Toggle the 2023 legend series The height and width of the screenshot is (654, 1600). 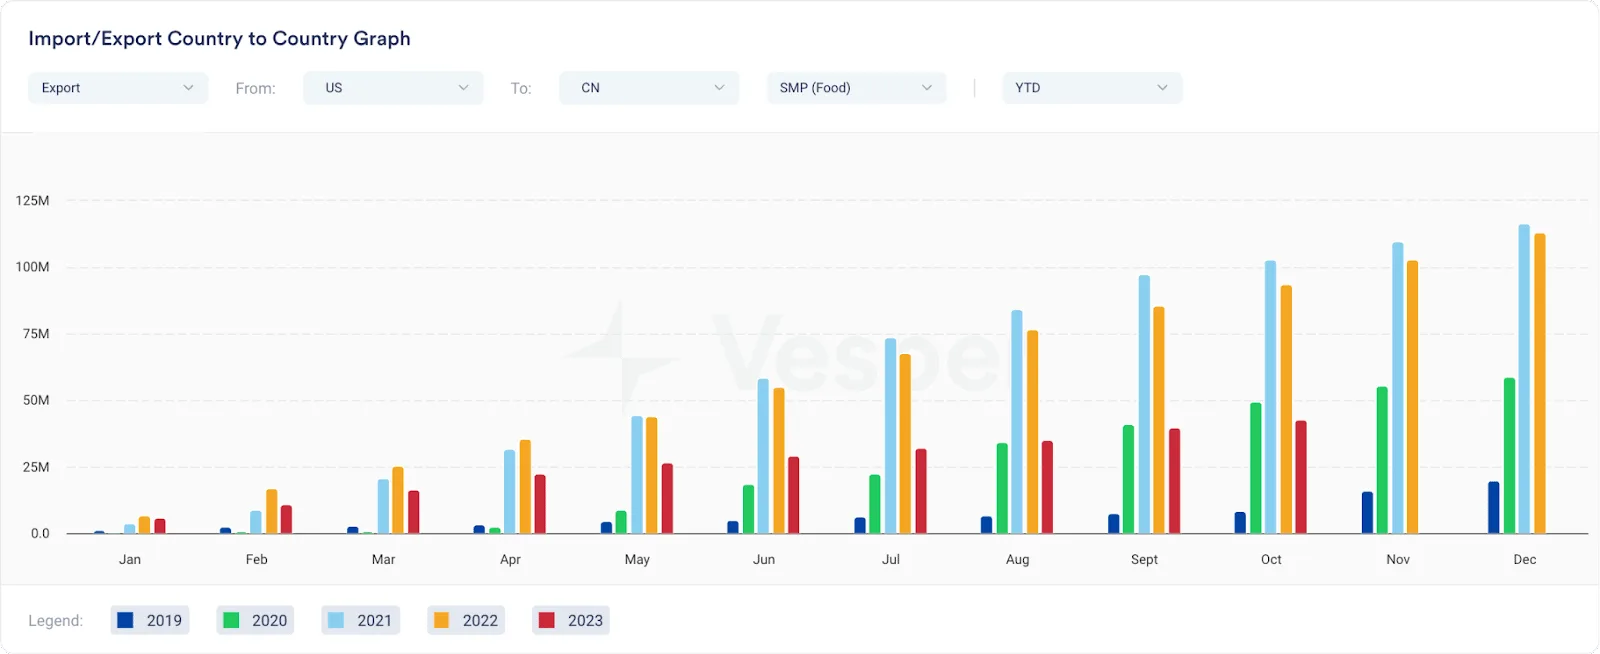(x=571, y=620)
